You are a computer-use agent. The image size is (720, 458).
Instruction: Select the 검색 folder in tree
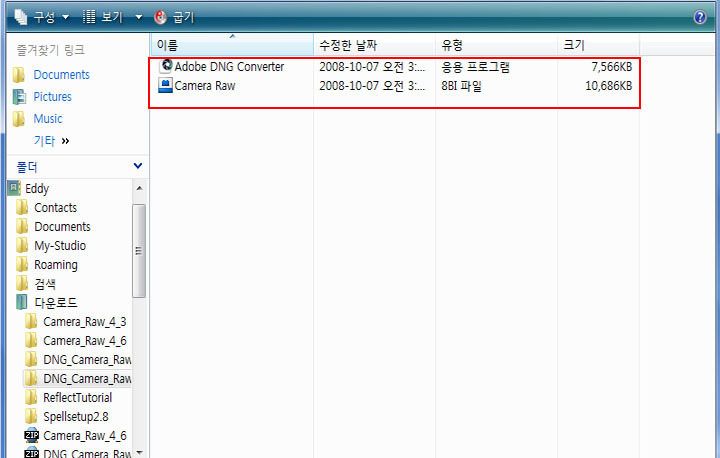click(45, 284)
